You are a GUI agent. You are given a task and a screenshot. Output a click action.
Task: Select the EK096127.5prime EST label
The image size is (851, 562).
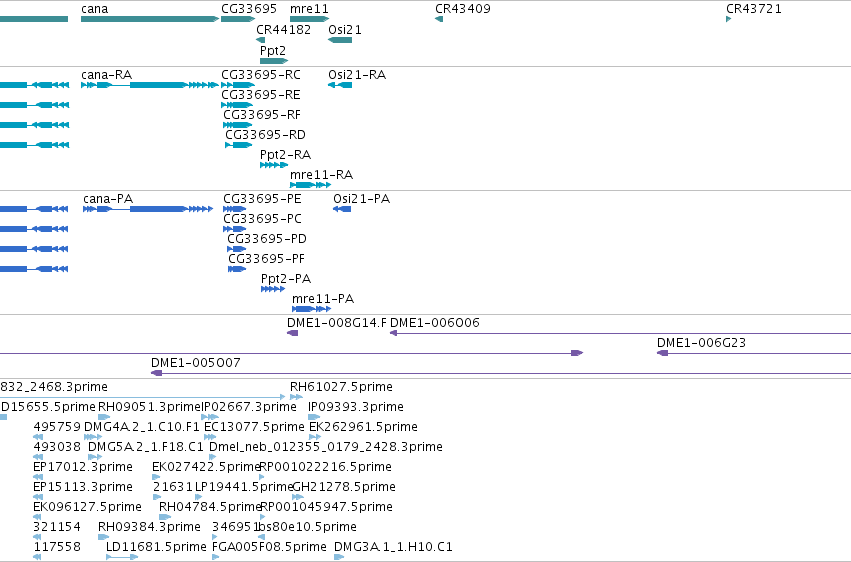[87, 507]
